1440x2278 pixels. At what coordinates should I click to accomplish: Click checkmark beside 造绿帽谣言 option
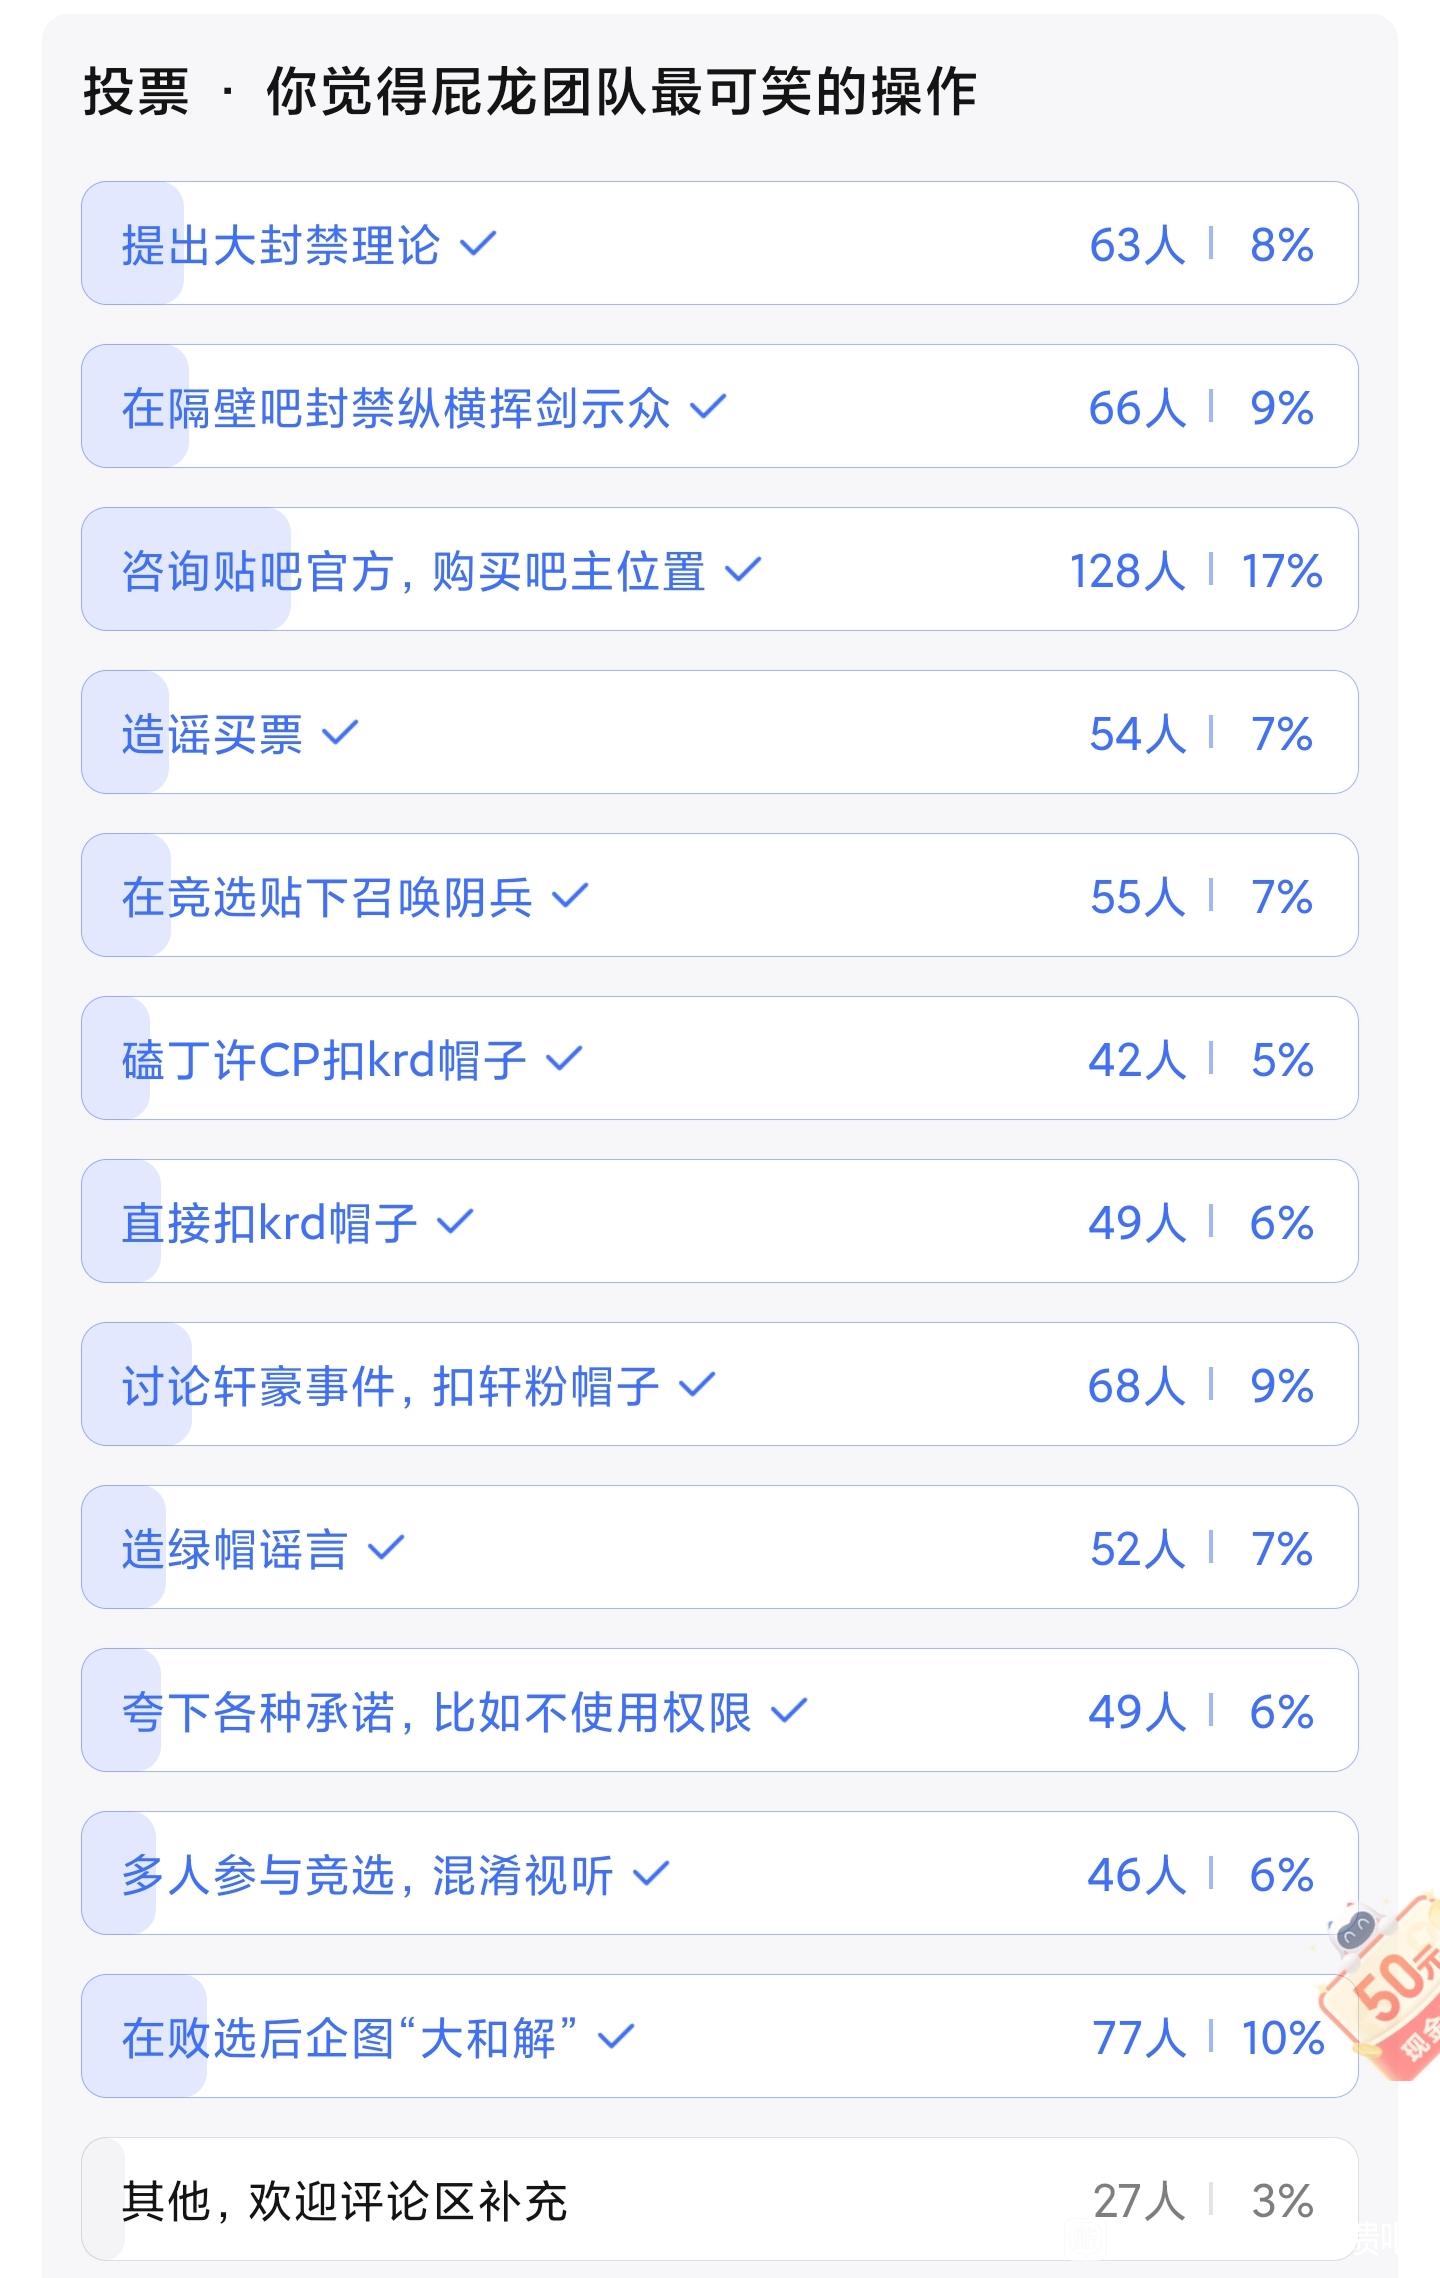coord(386,1548)
